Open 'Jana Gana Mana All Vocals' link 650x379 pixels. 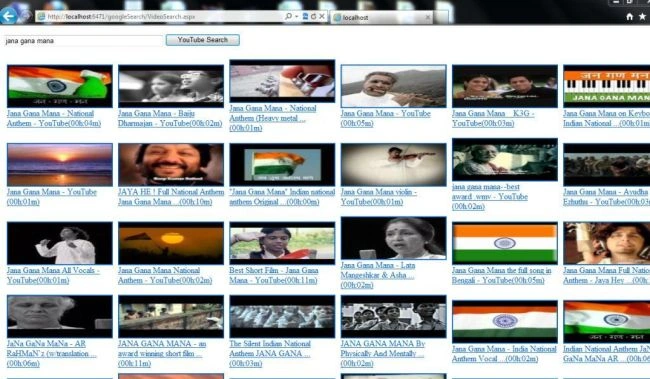53,275
